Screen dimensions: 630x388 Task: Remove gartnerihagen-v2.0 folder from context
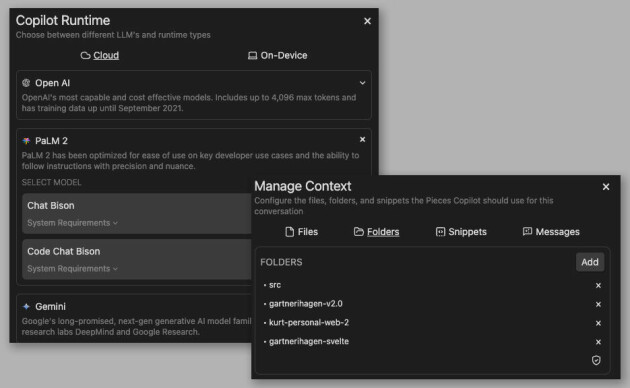click(x=598, y=304)
